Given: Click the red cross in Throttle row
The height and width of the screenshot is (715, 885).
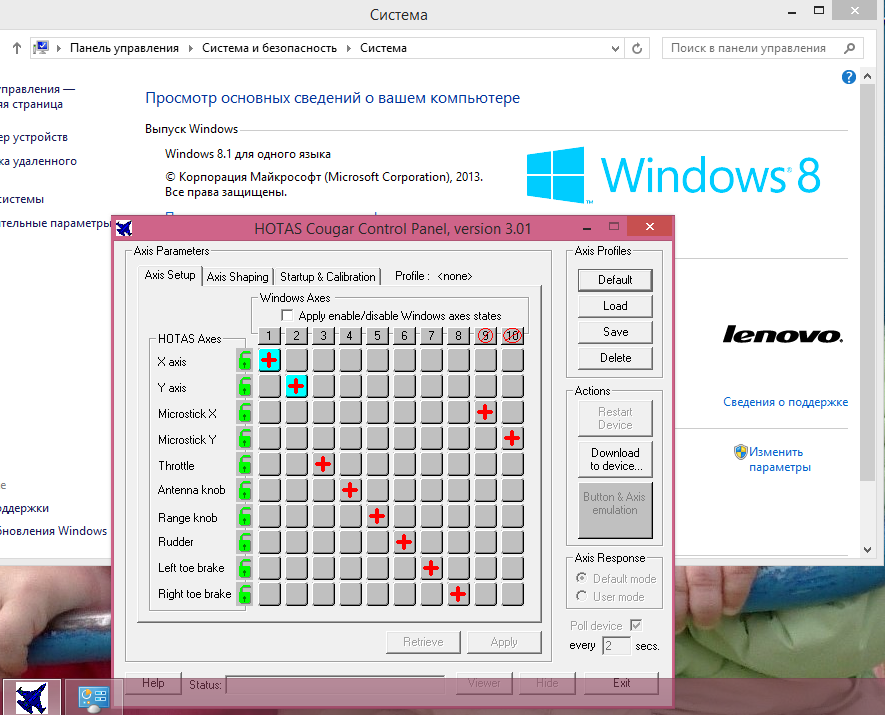Looking at the screenshot, I should point(323,464).
